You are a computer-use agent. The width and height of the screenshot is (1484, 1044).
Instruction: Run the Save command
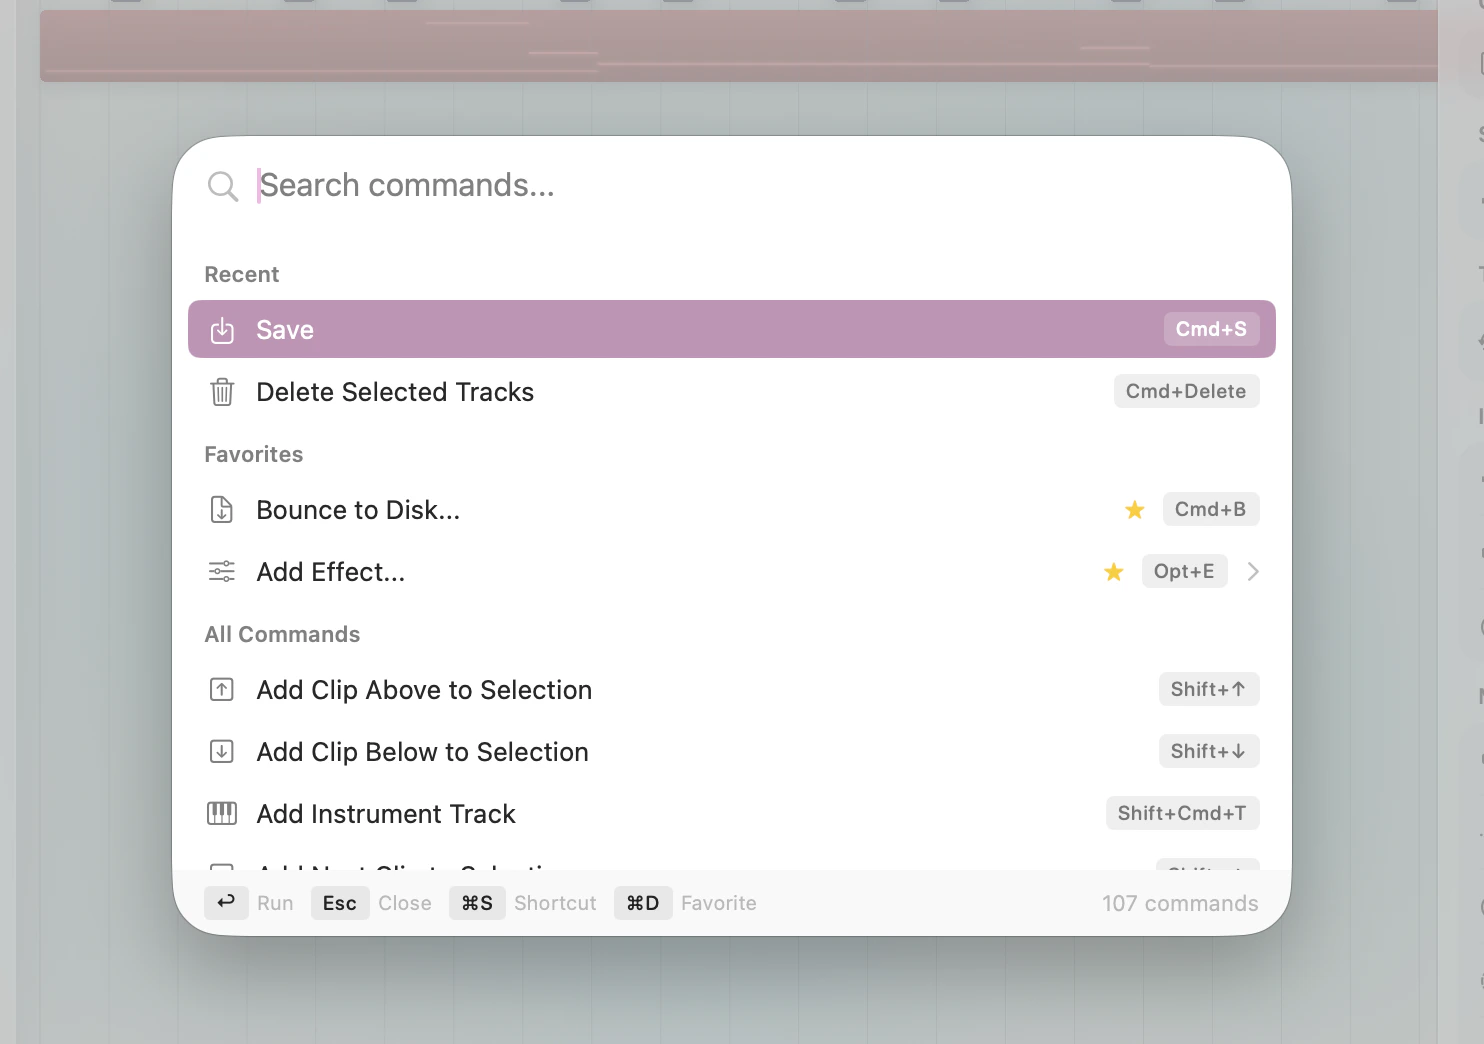[x=732, y=329]
